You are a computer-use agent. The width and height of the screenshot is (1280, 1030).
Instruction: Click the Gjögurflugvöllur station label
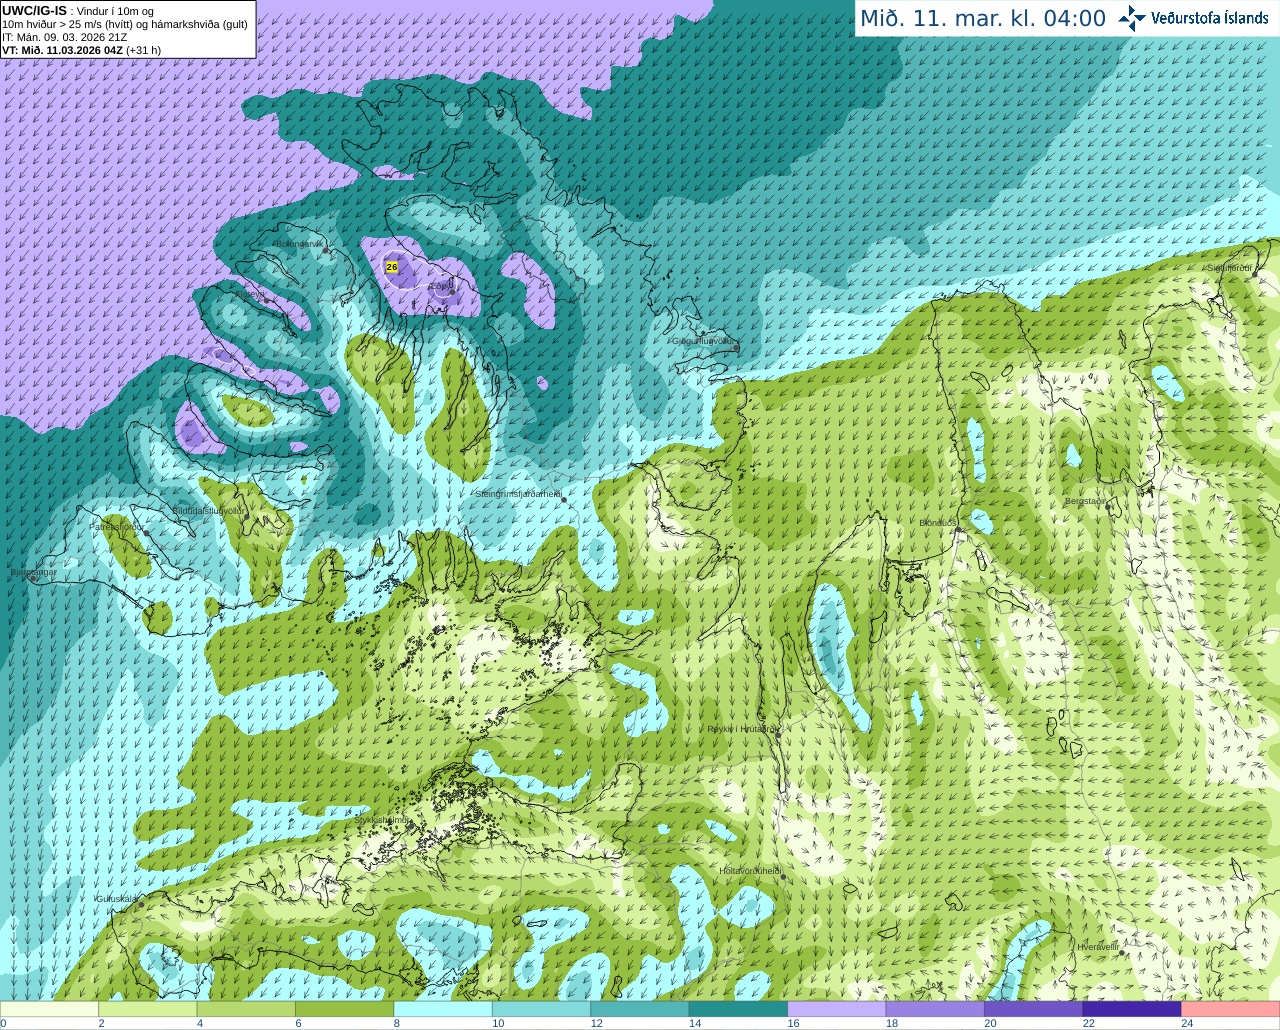coord(704,341)
